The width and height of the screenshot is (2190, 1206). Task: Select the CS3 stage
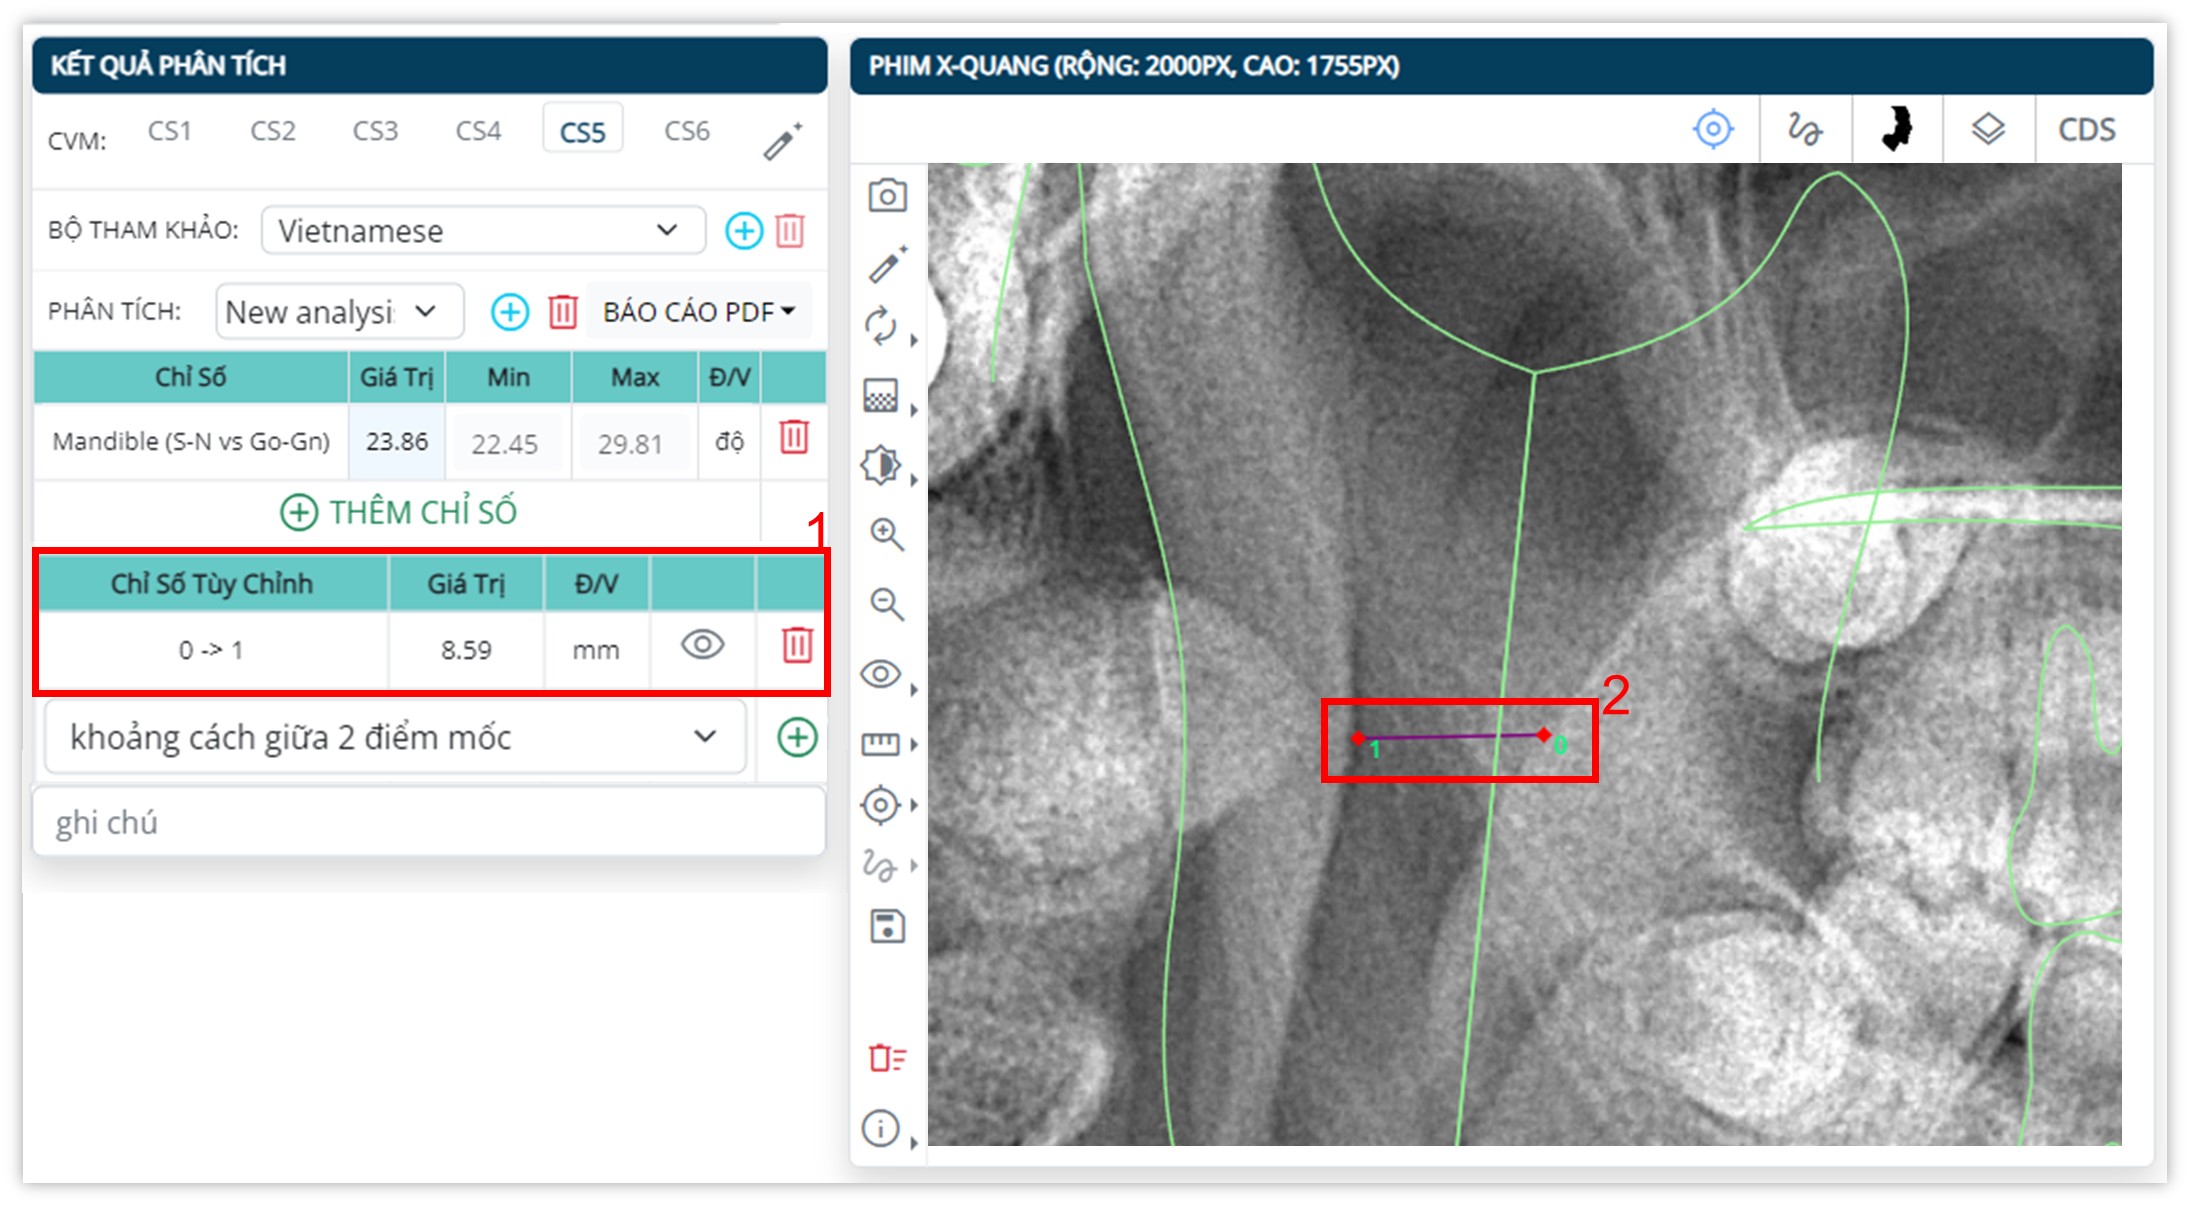(375, 131)
